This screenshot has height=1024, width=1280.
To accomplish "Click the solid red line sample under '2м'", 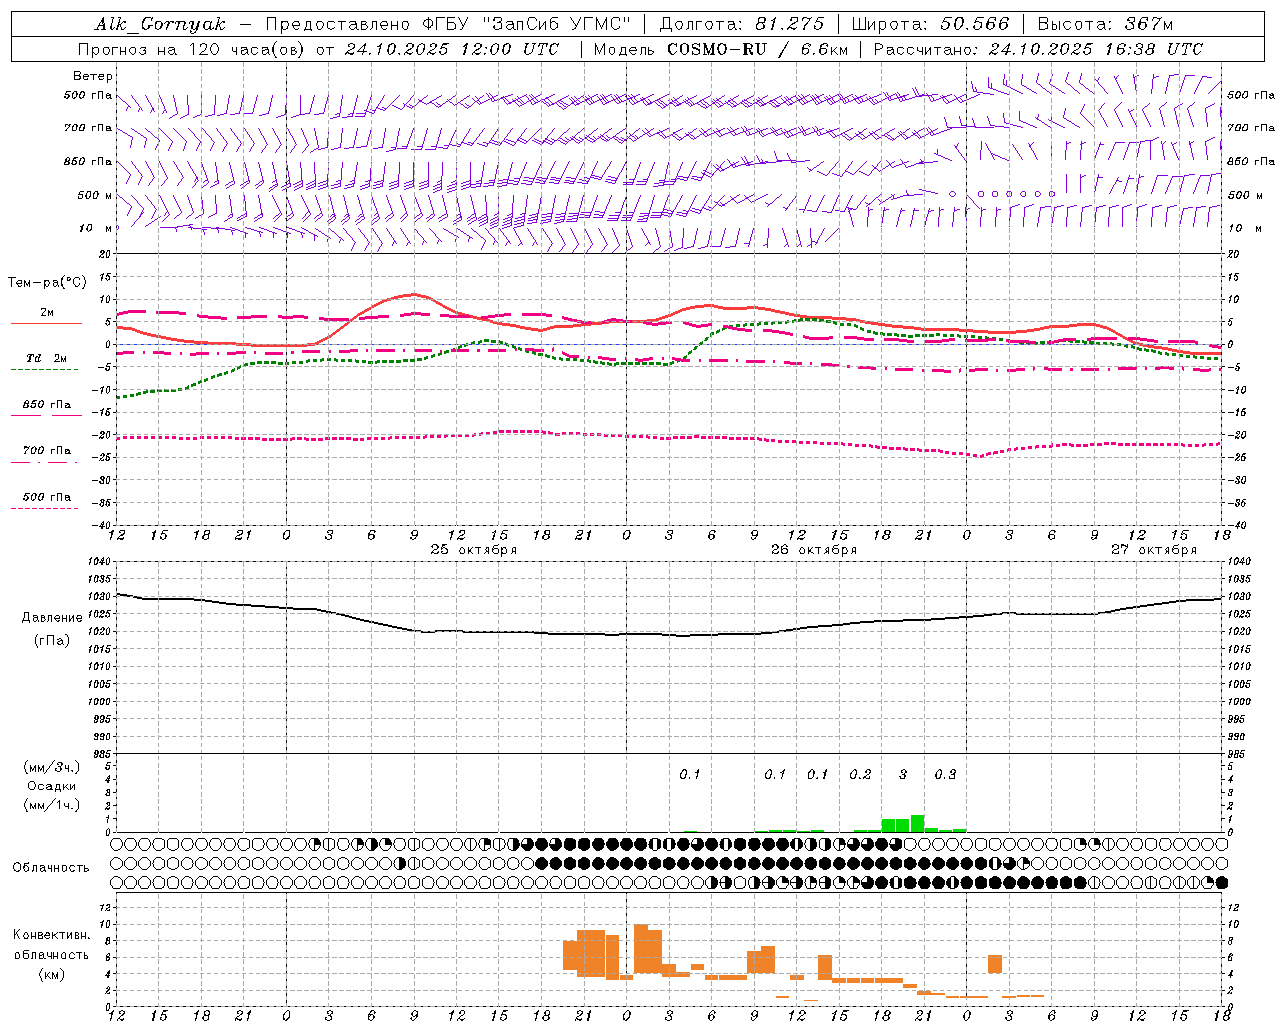I will (47, 324).
